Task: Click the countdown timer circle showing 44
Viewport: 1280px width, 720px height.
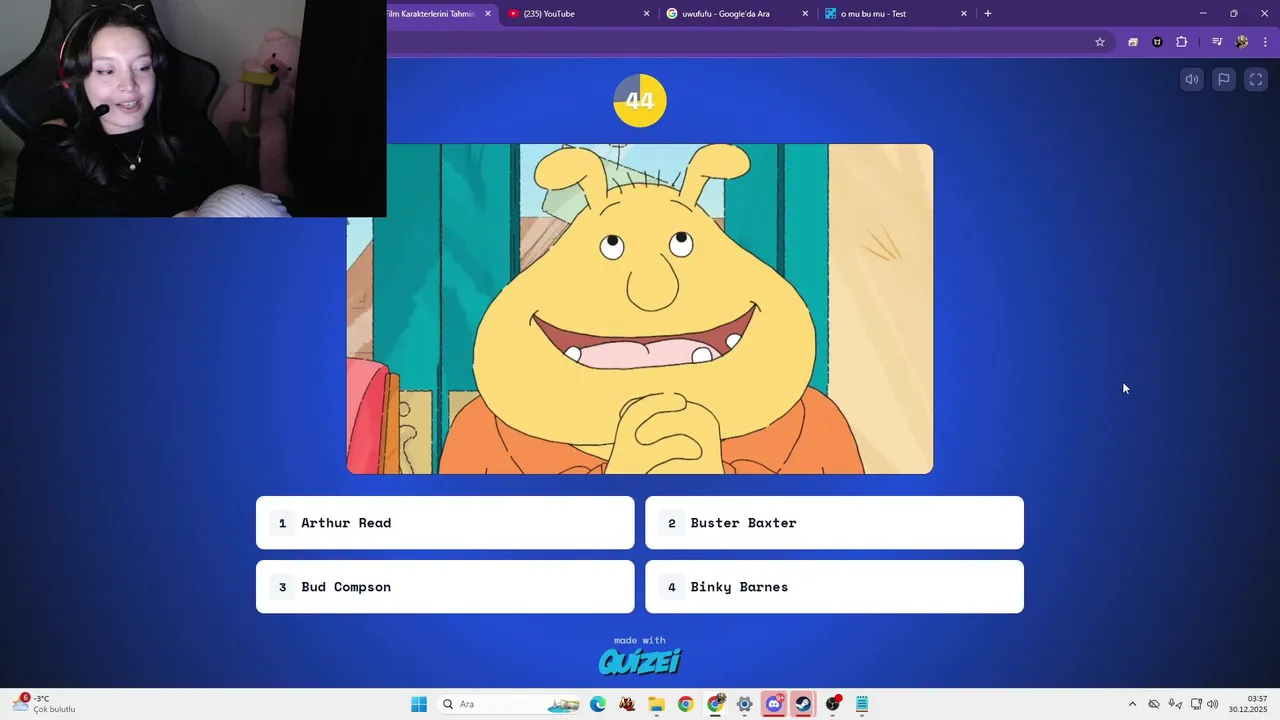Action: point(640,100)
